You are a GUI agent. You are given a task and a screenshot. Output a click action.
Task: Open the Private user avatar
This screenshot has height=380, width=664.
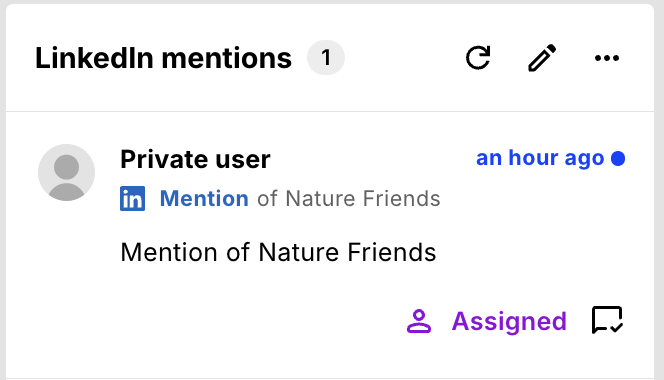(66, 172)
